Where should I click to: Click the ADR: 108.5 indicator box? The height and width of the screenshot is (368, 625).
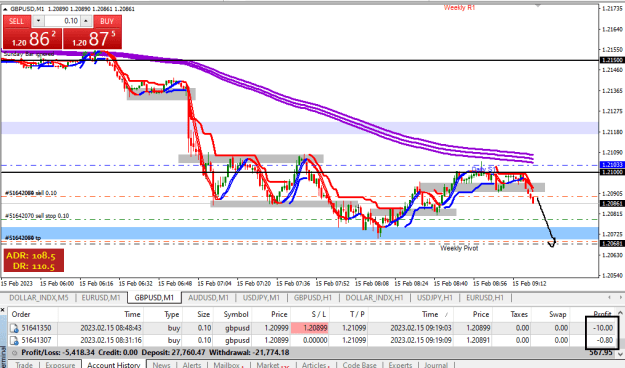point(33,261)
